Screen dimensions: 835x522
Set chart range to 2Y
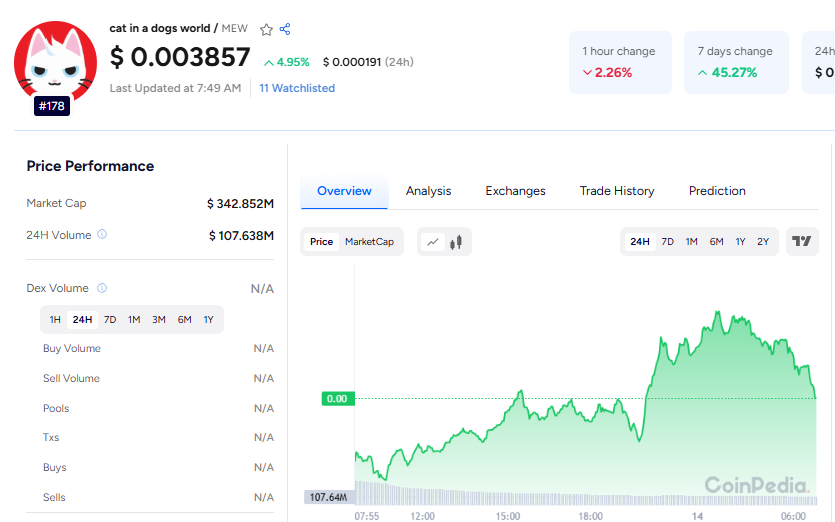point(763,242)
